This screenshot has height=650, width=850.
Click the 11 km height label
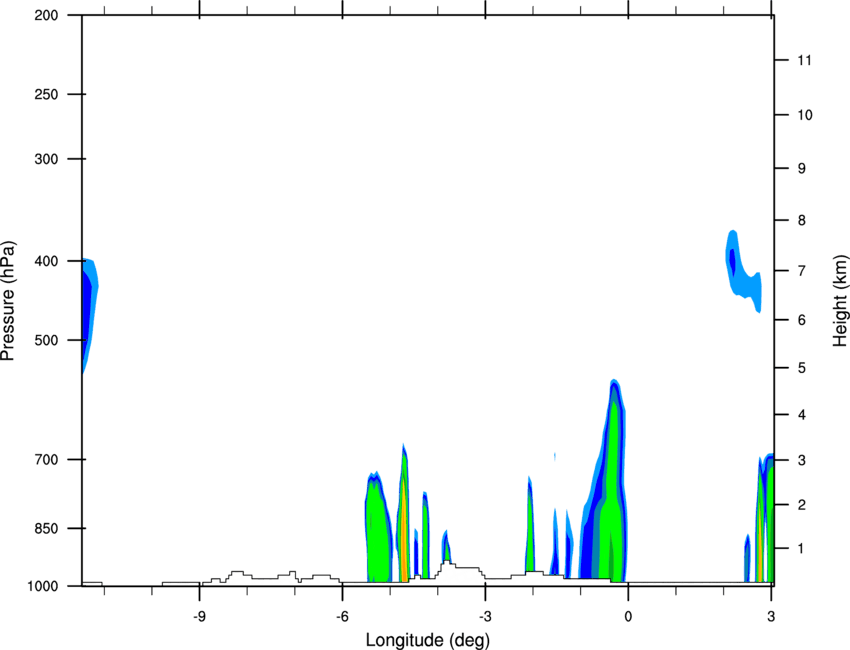[x=804, y=60]
